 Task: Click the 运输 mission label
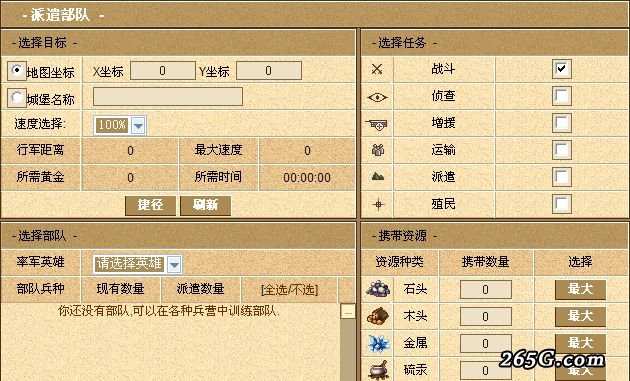point(443,150)
